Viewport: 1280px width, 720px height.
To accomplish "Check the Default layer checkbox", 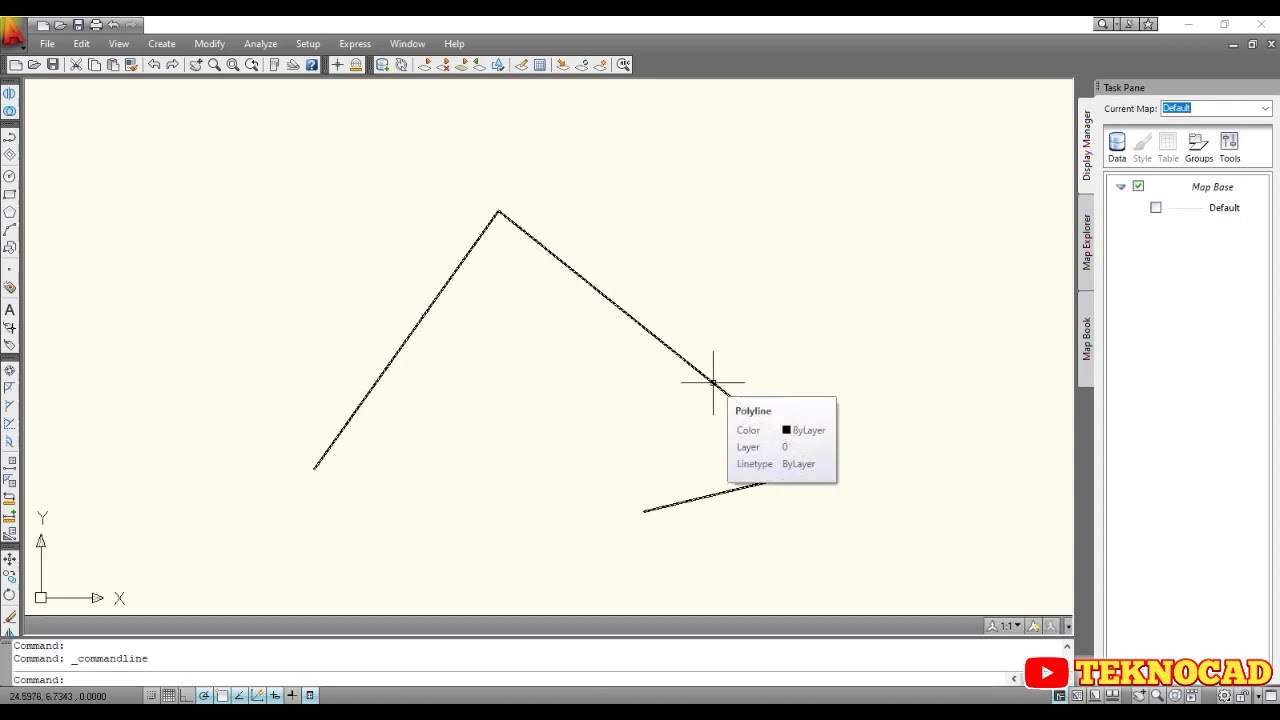I will [x=1156, y=208].
